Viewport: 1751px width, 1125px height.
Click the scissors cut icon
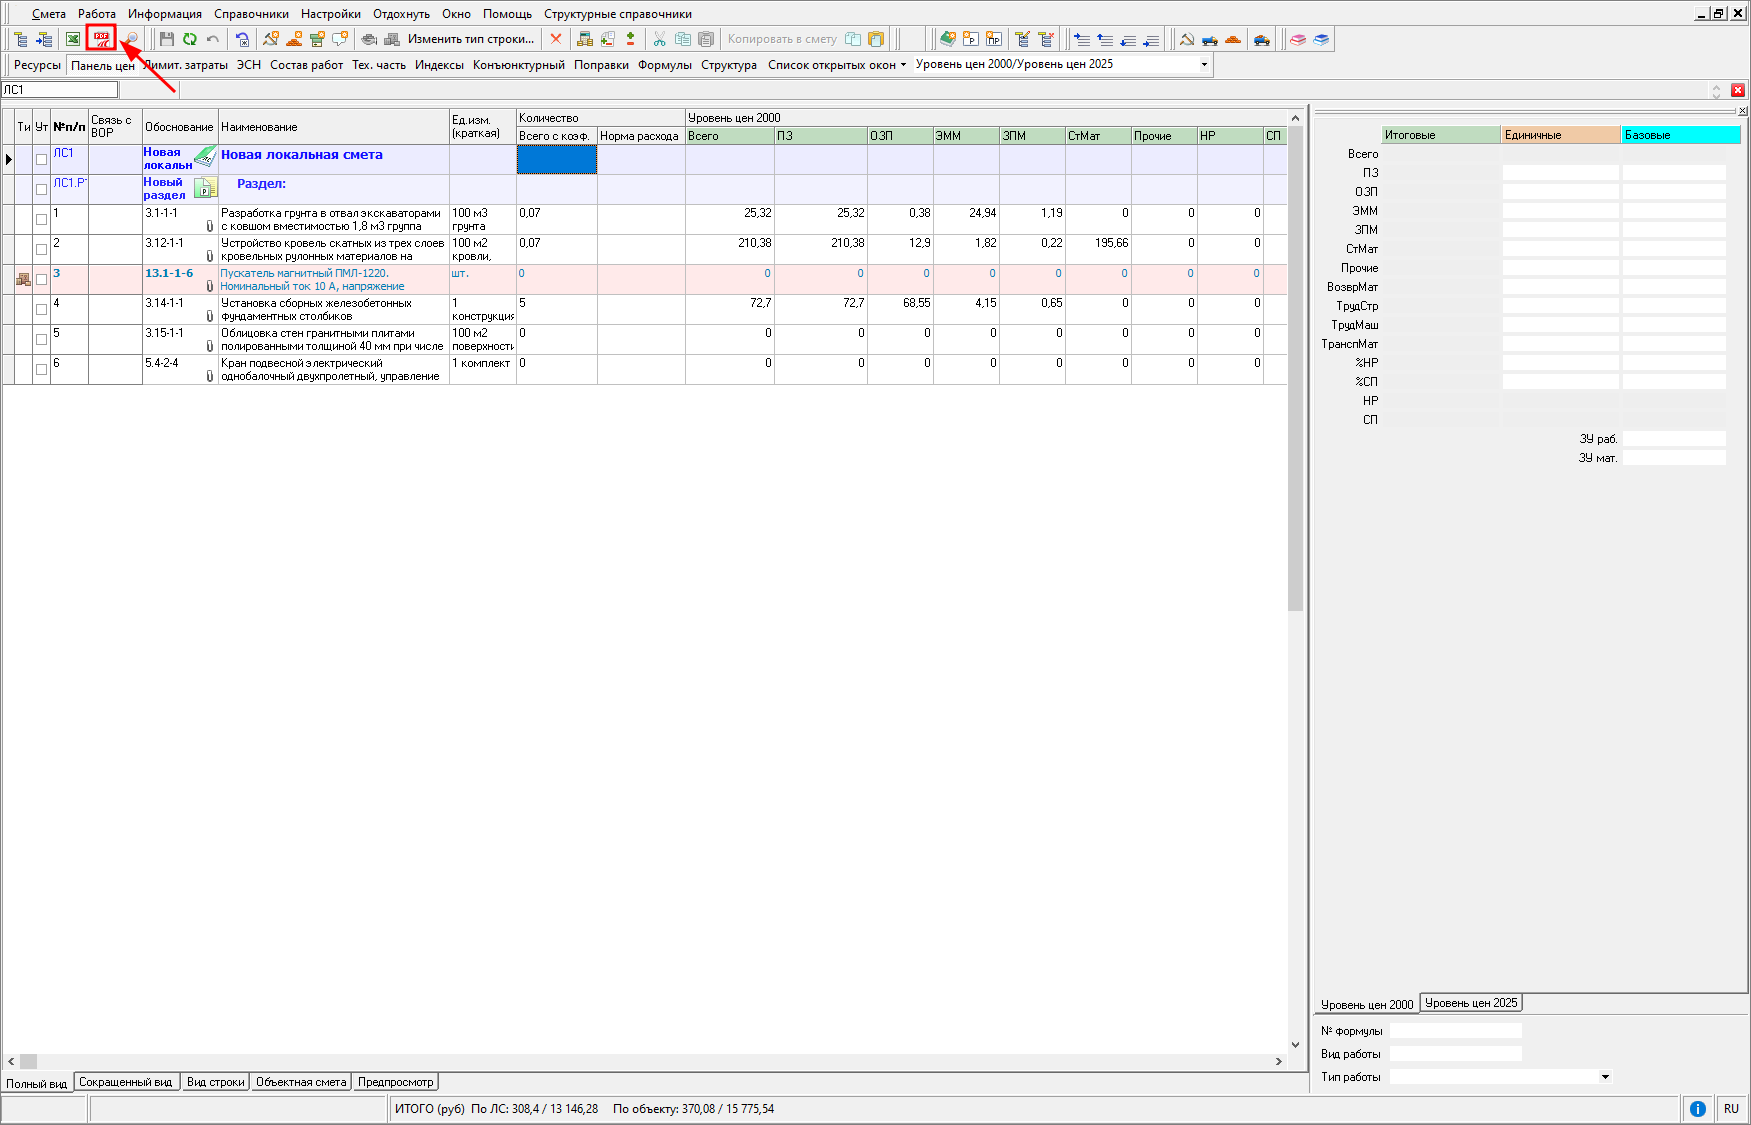pos(659,39)
